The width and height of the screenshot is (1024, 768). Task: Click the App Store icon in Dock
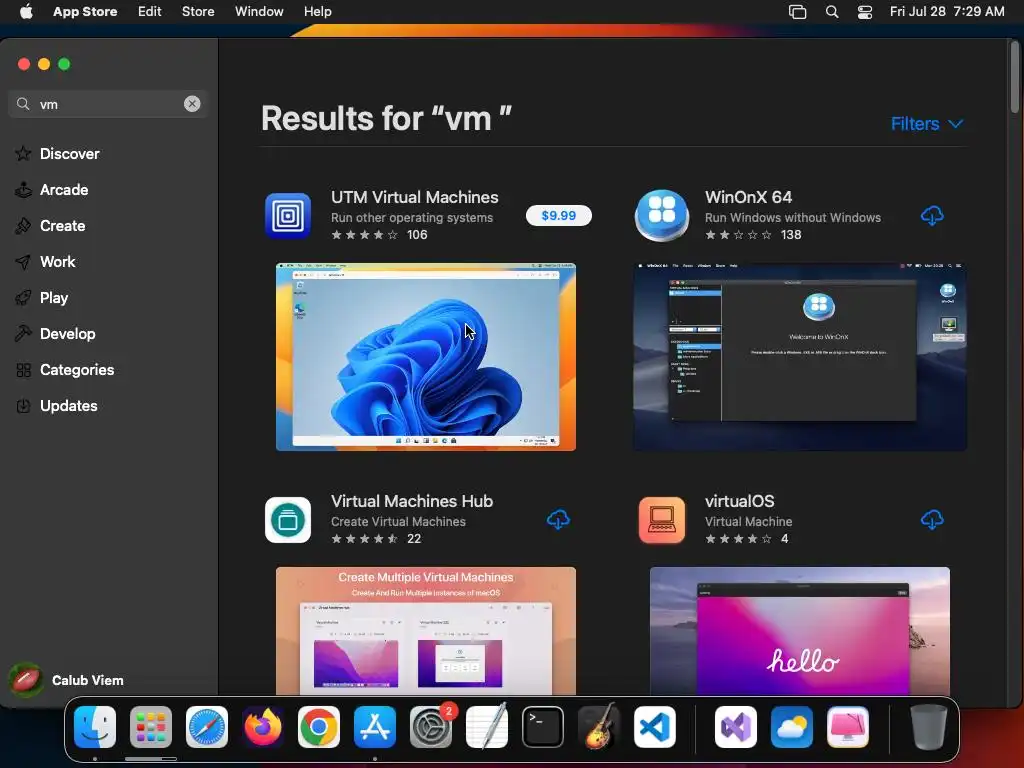click(375, 727)
